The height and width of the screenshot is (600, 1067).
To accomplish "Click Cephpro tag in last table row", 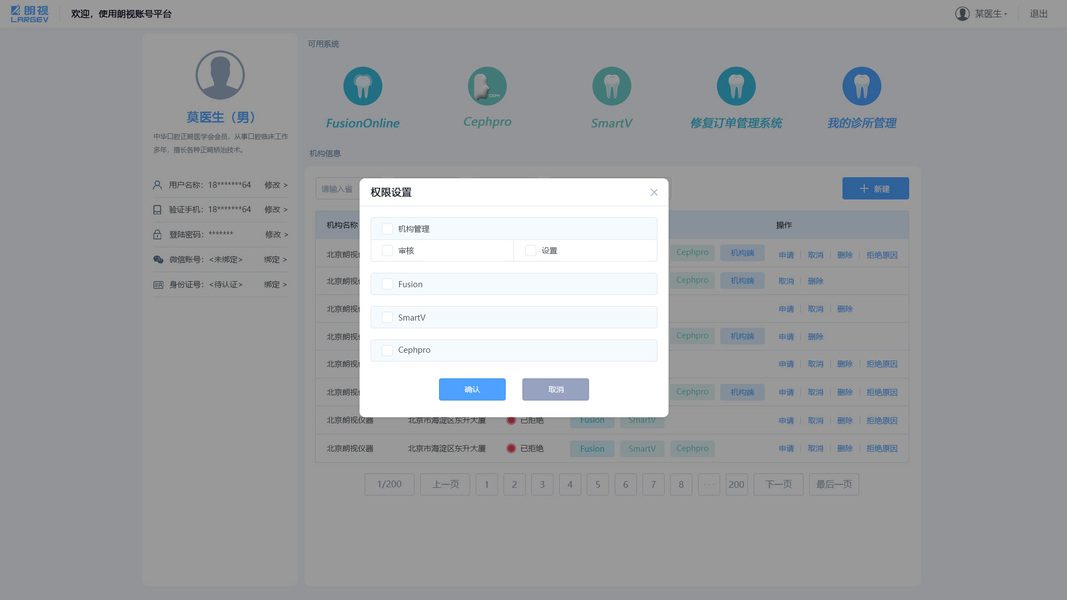I will pyautogui.click(x=692, y=448).
